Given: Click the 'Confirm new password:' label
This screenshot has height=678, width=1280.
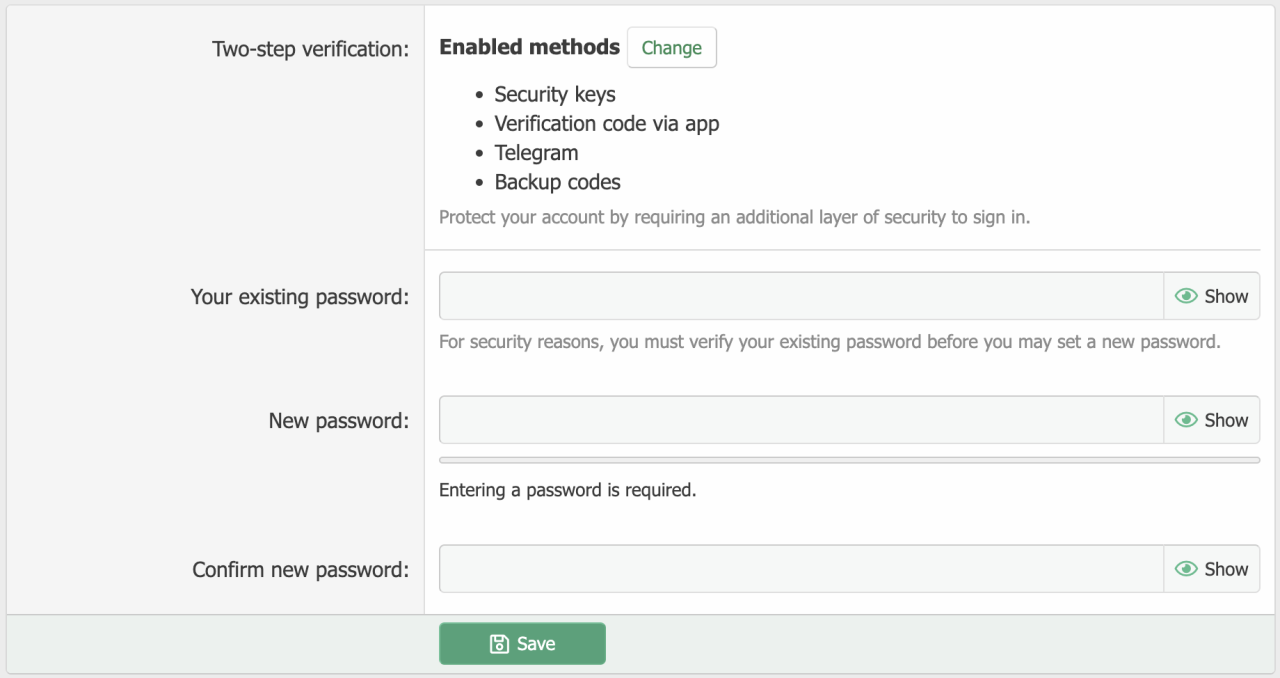Looking at the screenshot, I should point(300,570).
